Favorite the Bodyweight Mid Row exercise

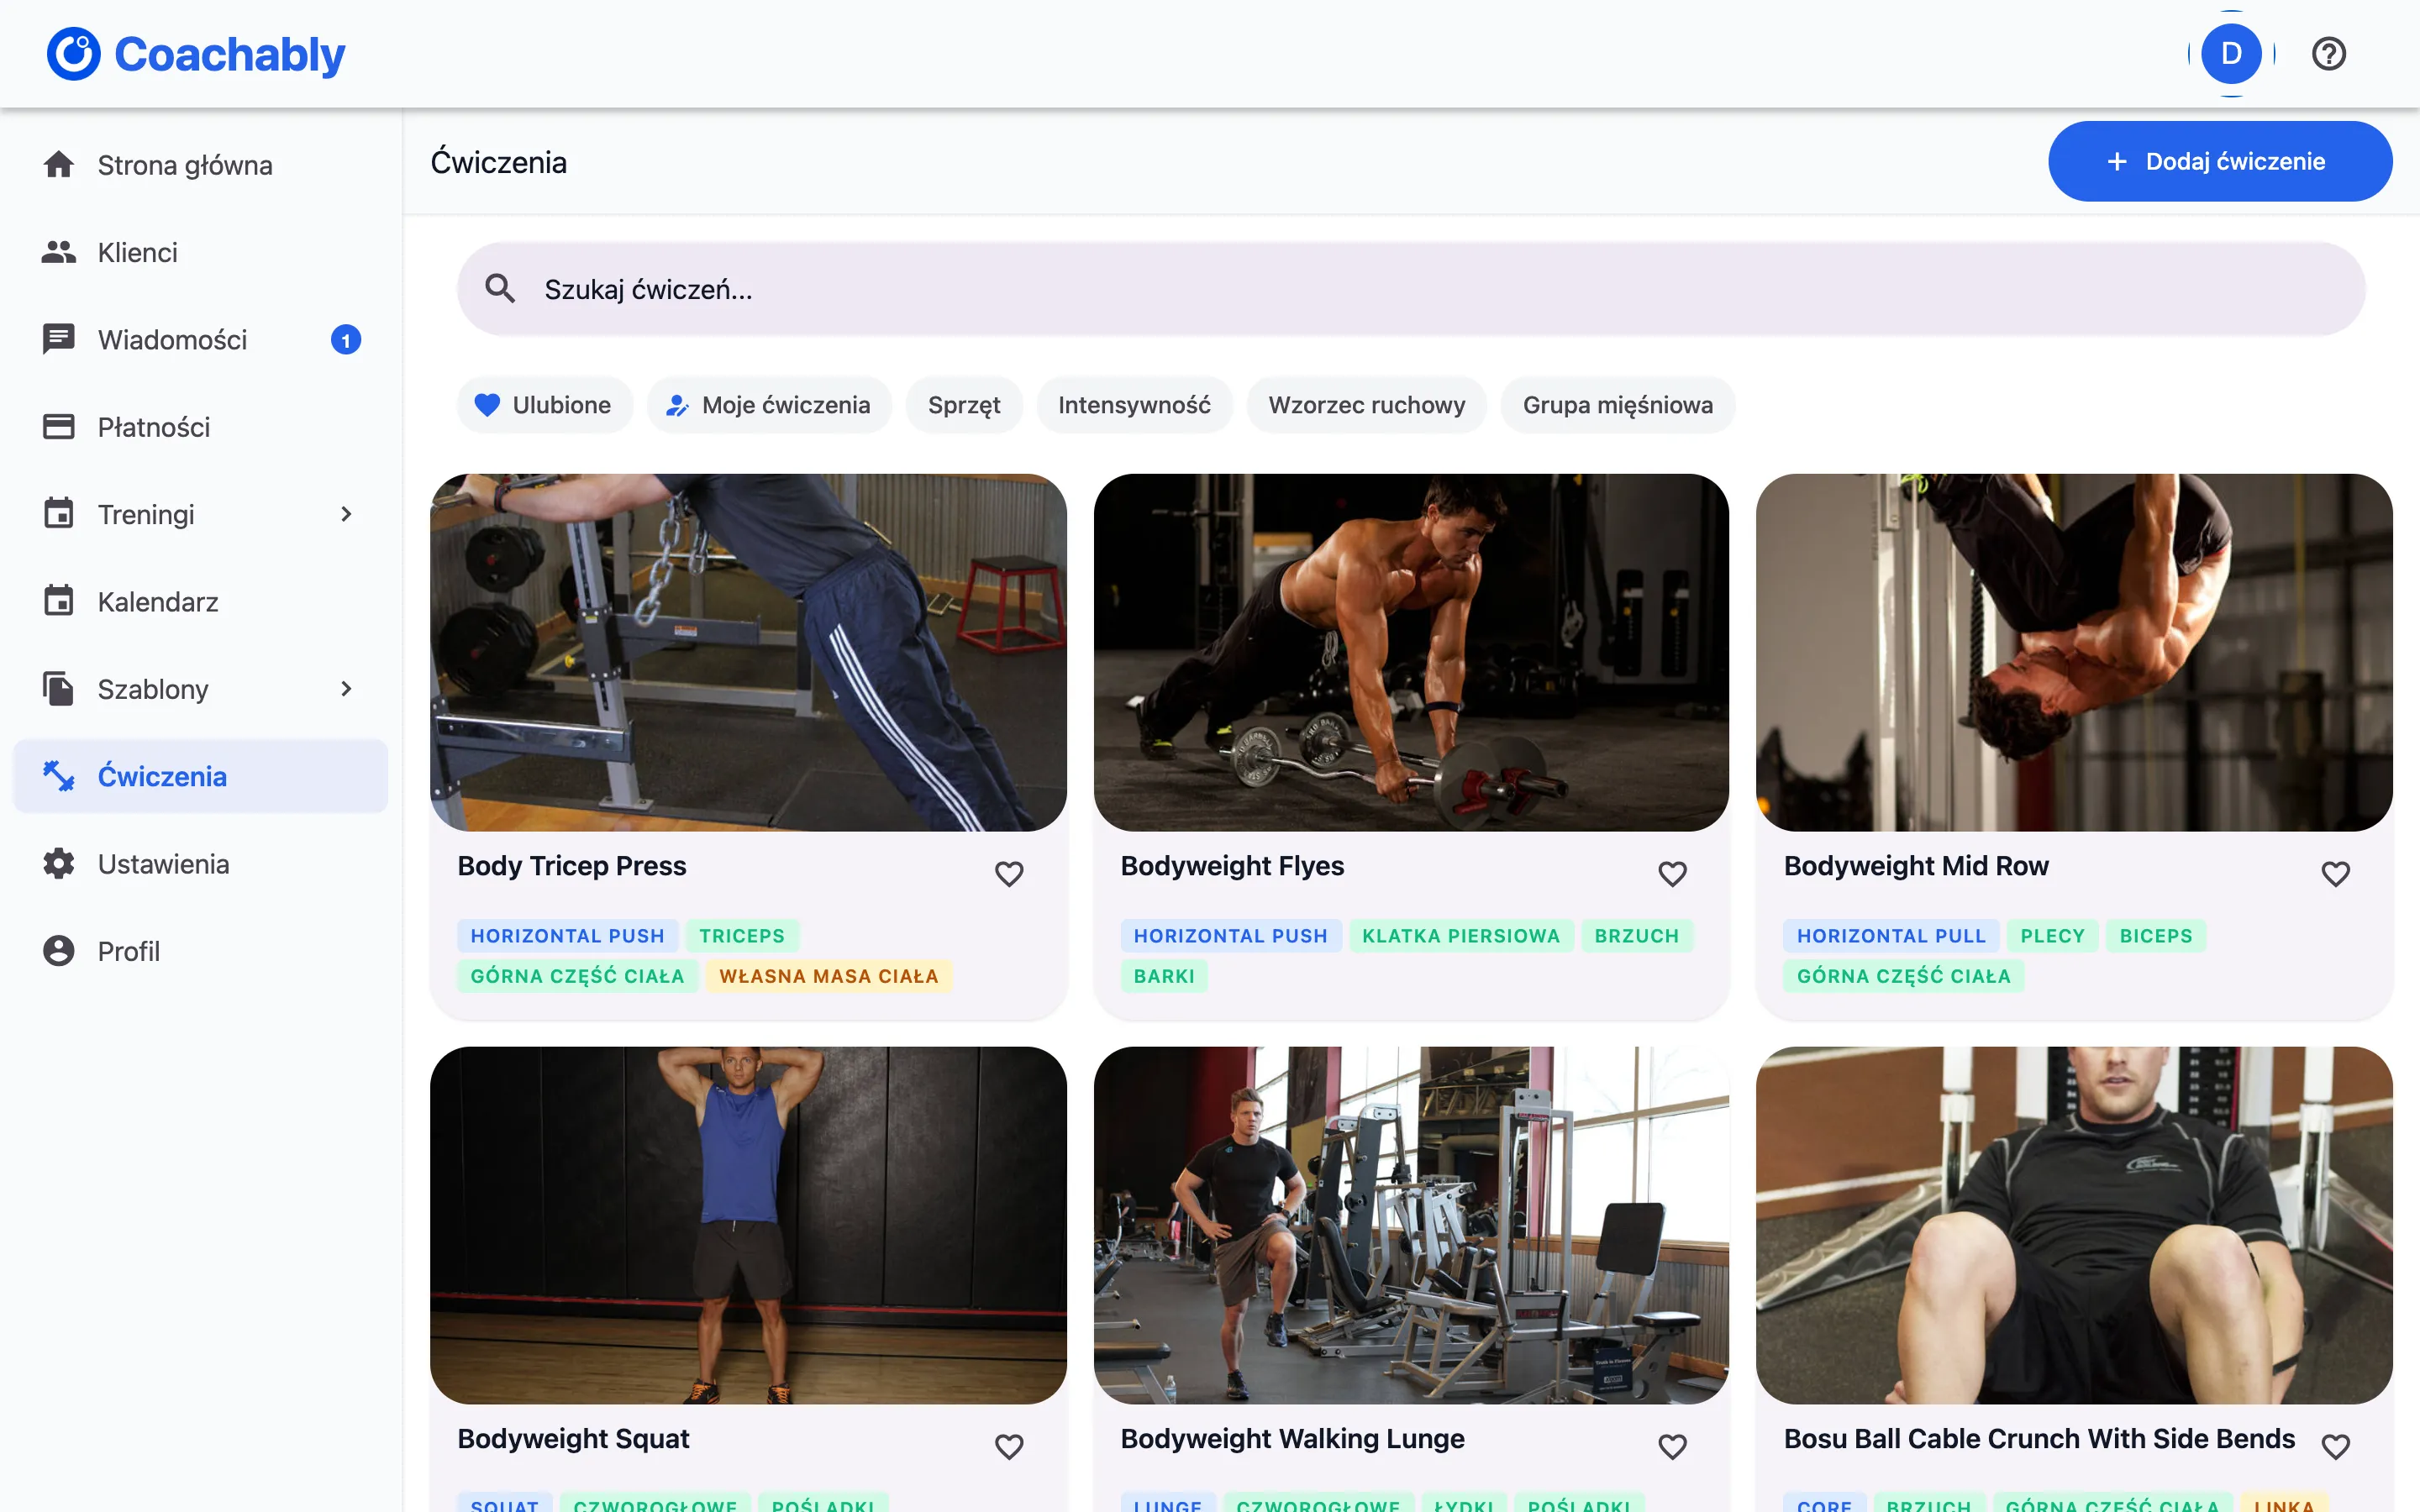(2335, 873)
